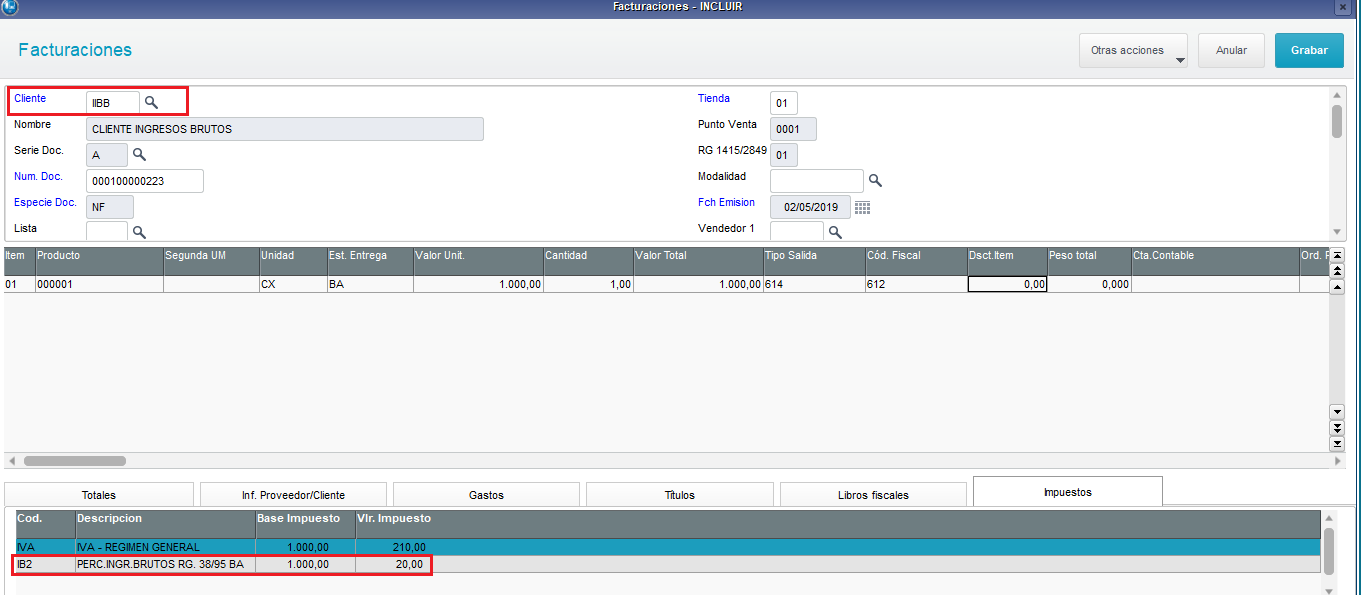Image resolution: width=1361 pixels, height=595 pixels.
Task: Switch to the Totales tab
Action: click(99, 494)
